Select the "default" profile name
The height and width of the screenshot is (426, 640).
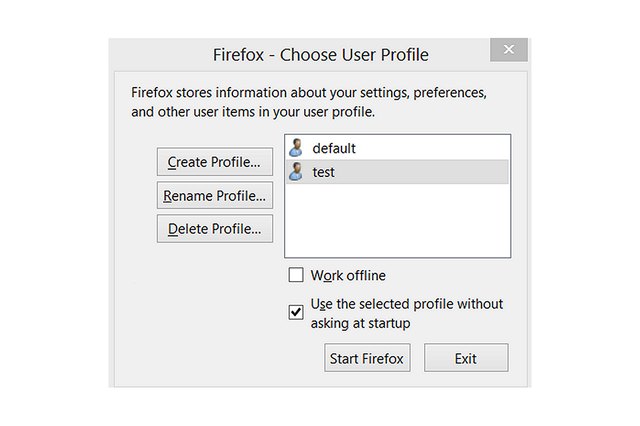[334, 148]
